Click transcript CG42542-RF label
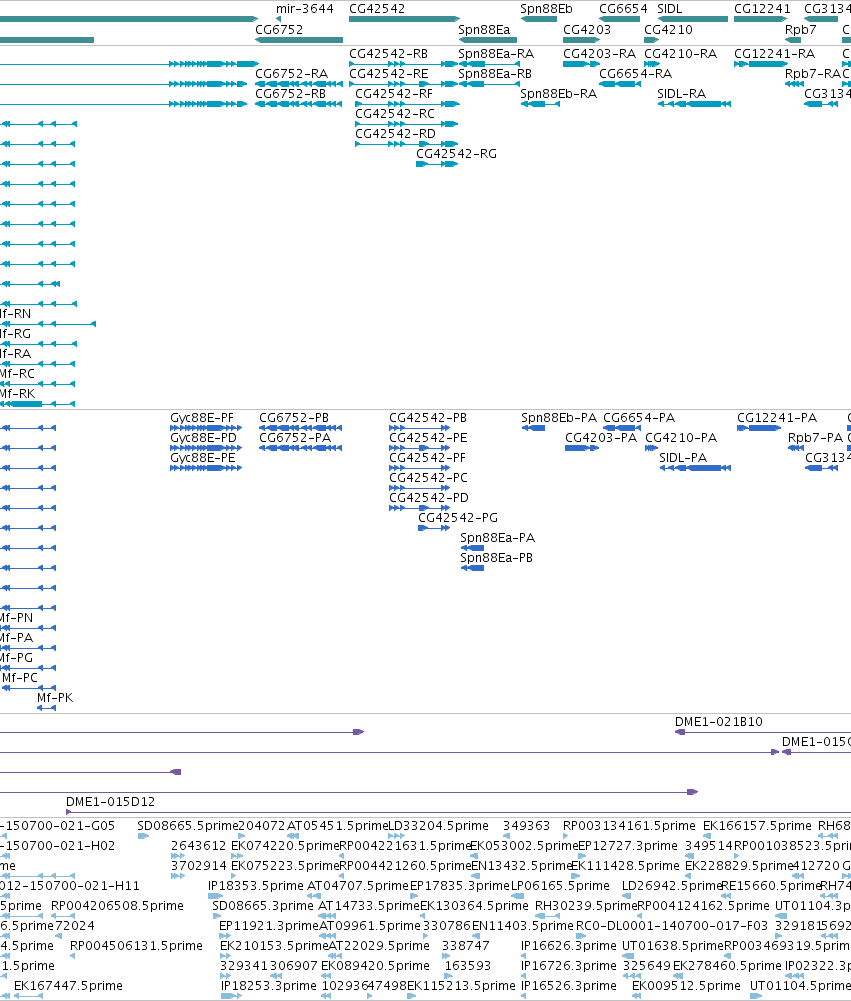Screen dimensions: 851x1001 tap(394, 94)
